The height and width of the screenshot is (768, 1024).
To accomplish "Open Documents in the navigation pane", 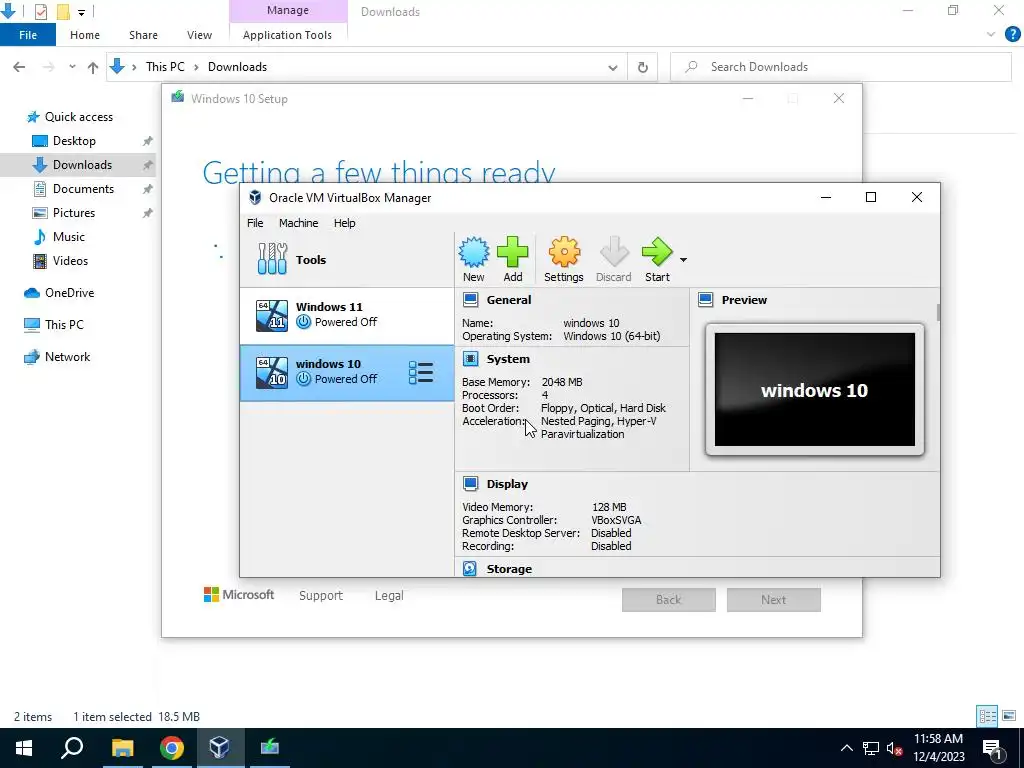I will [83, 189].
